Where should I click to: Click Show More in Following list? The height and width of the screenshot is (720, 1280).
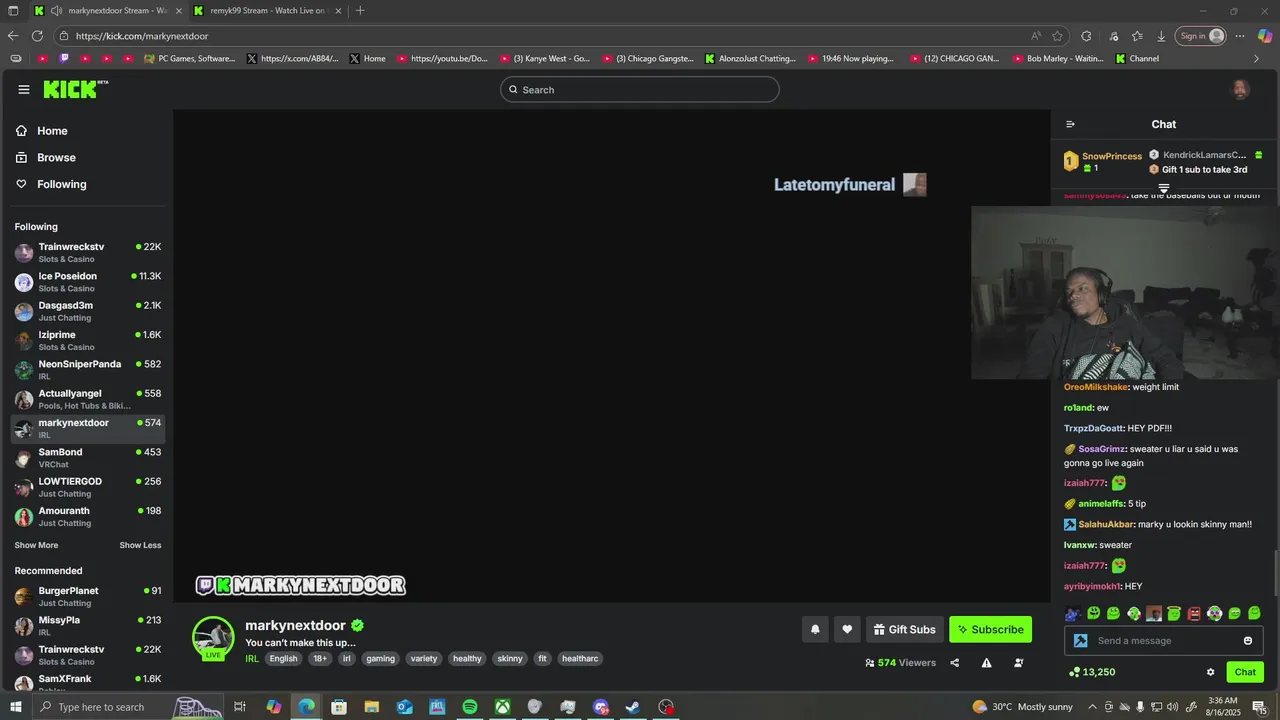[x=36, y=545]
